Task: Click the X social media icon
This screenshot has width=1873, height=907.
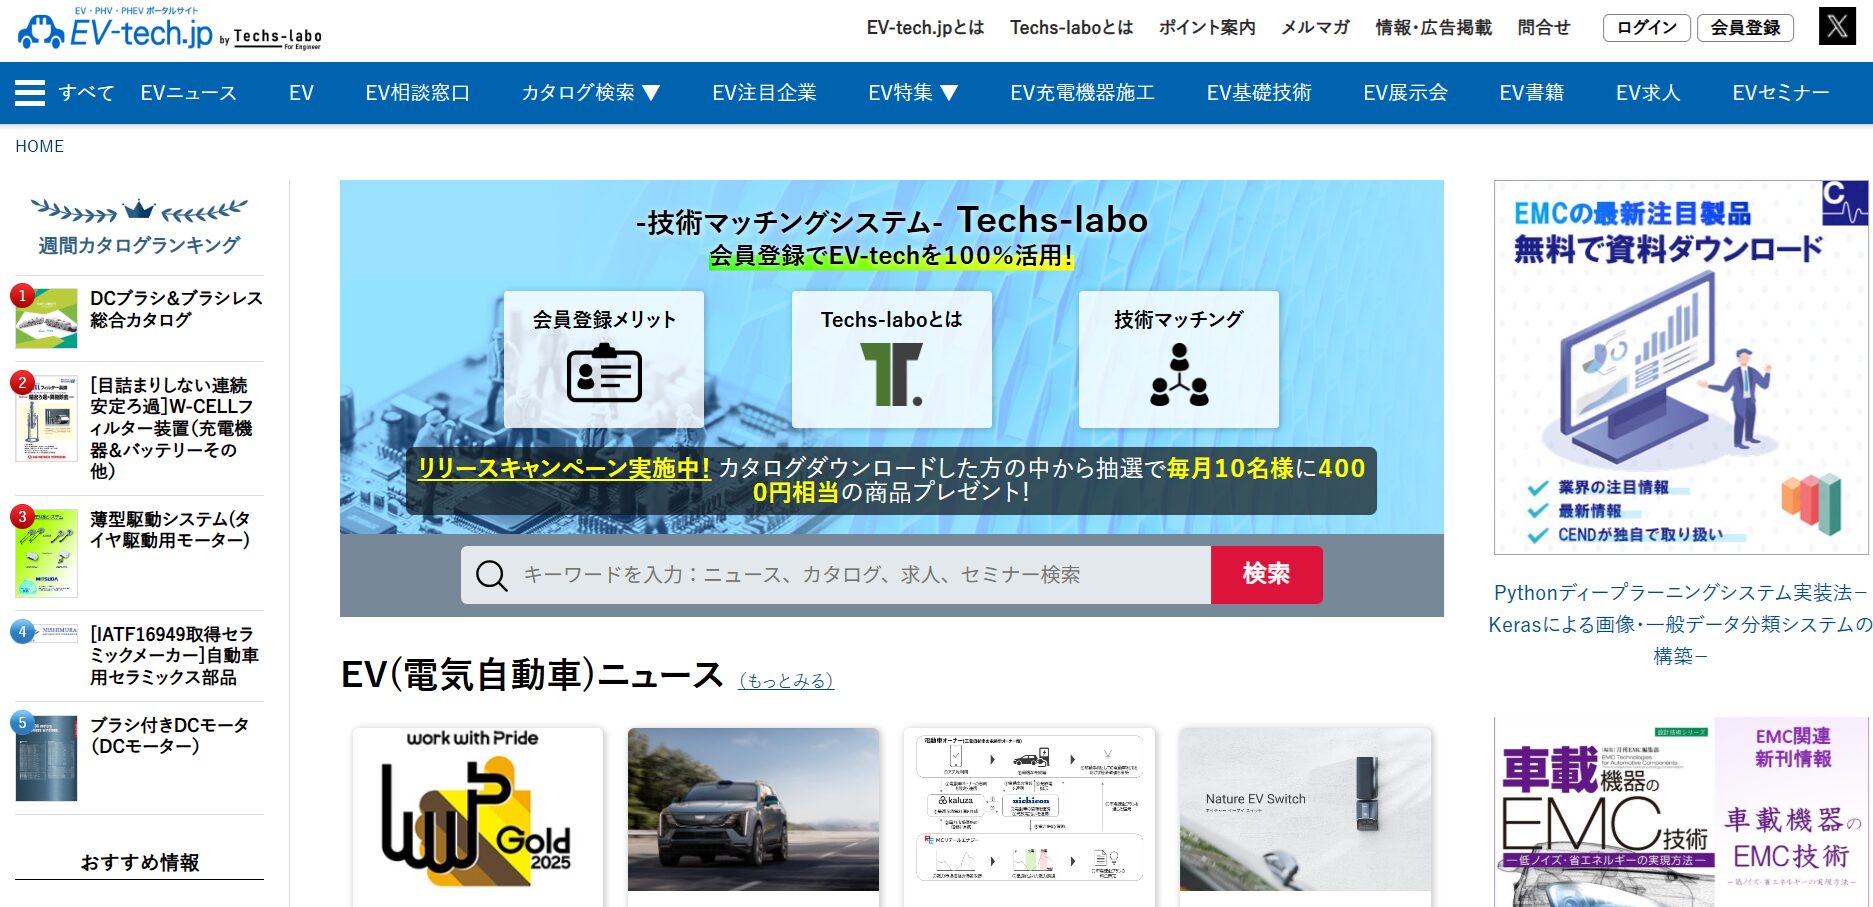Action: pos(1837,27)
